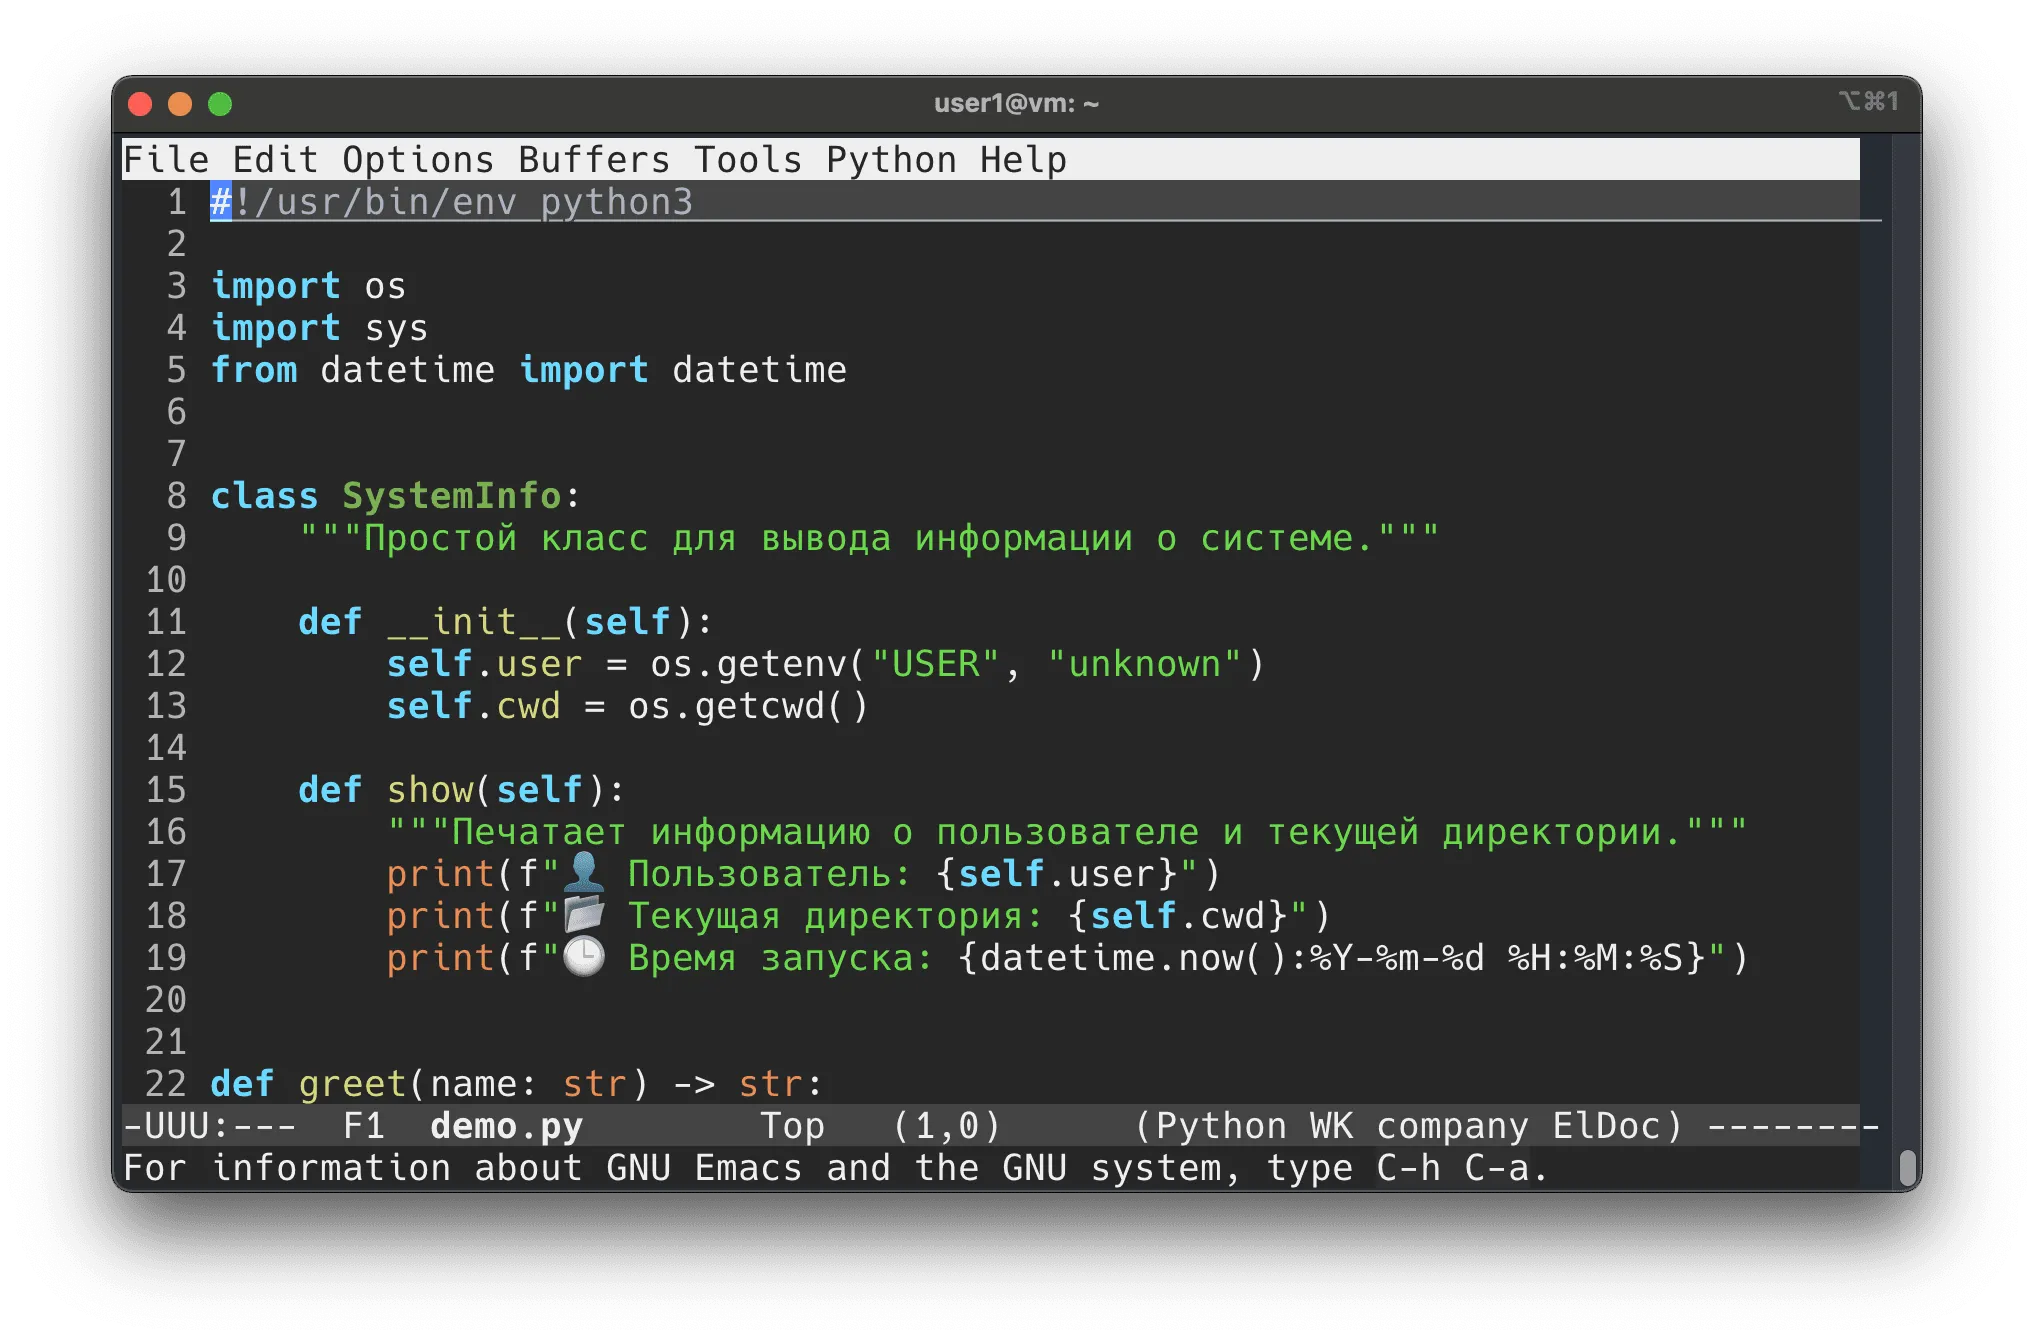Viewport: 2034px width, 1340px height.
Task: Open the Buffers menu
Action: (x=593, y=160)
